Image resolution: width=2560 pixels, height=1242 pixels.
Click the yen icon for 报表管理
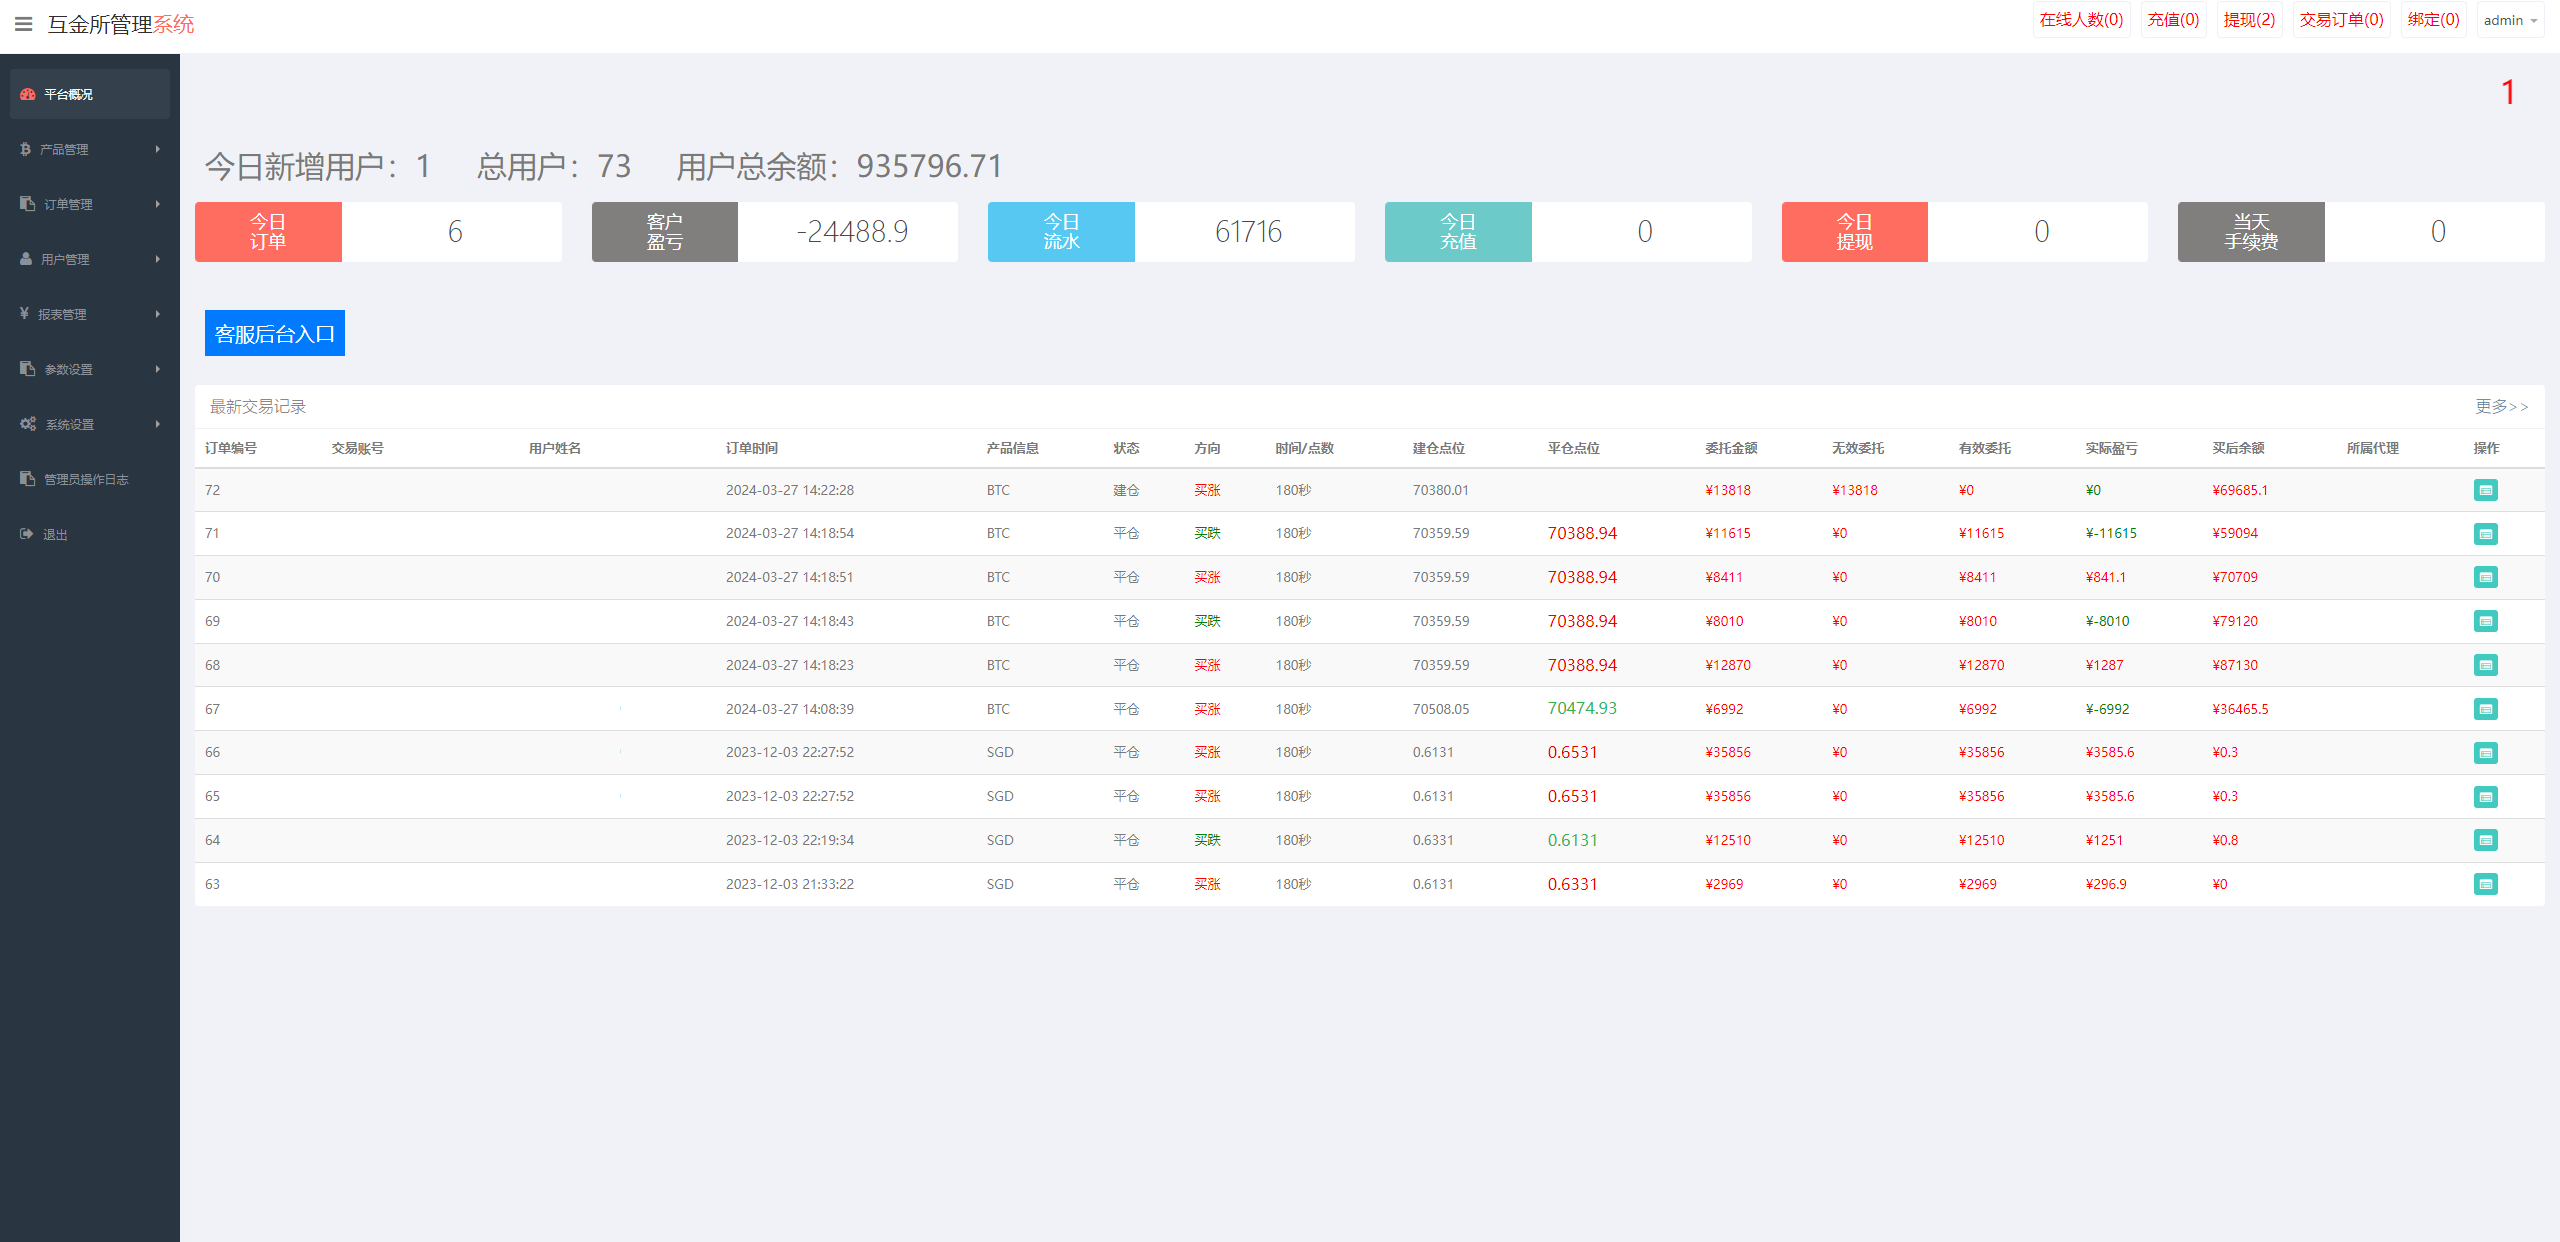(x=24, y=314)
